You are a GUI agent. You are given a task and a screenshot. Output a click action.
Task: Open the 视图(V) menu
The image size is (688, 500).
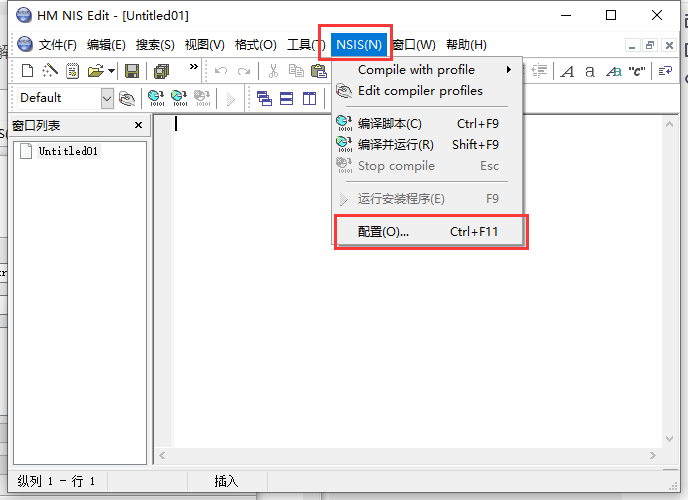(x=204, y=45)
